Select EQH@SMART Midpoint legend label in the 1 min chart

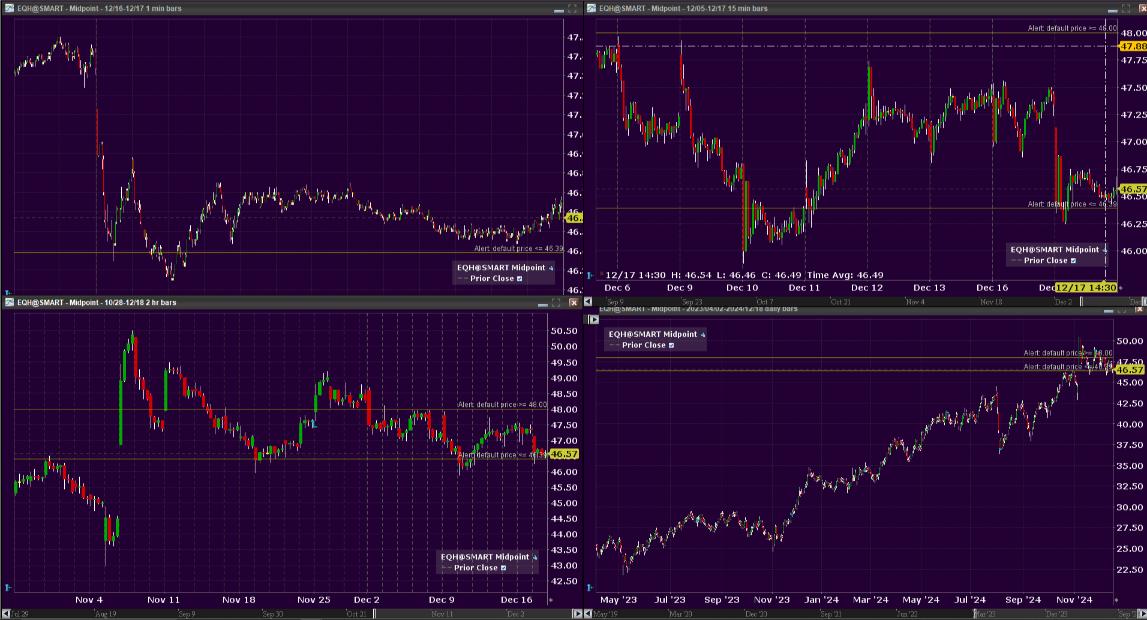[501, 268]
